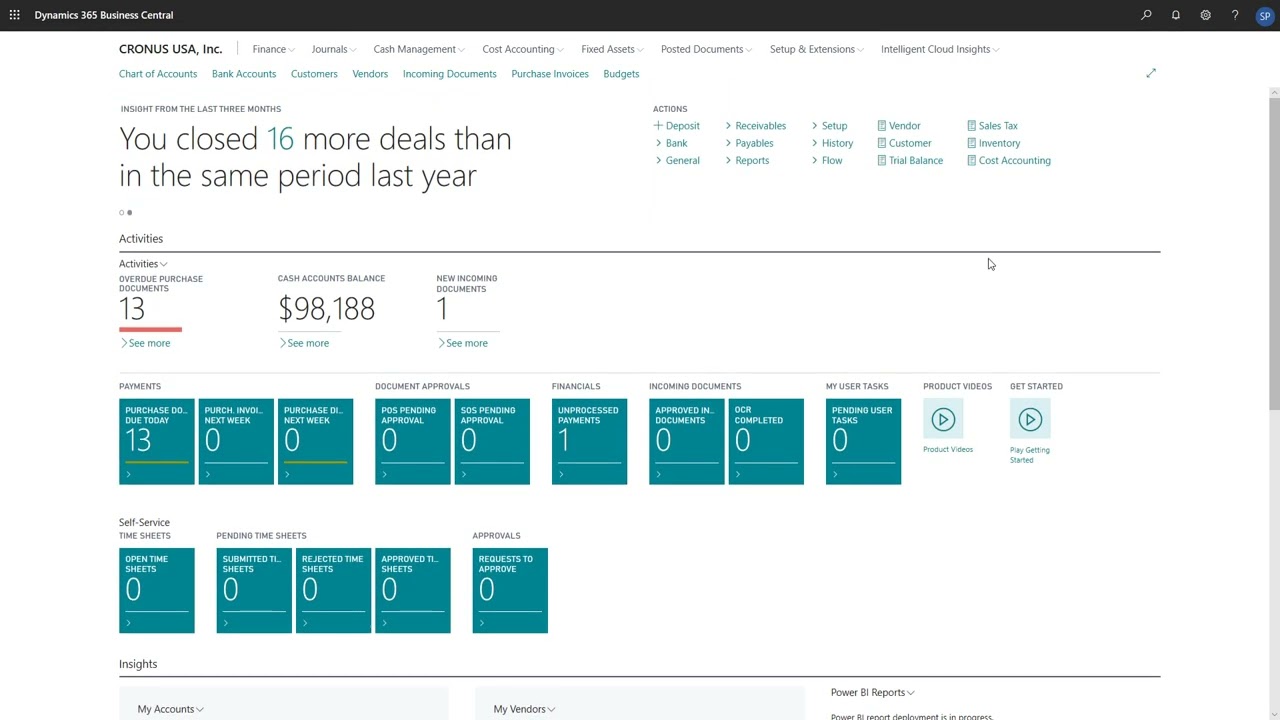See more under Cash Accounts Balance
This screenshot has width=1280, height=720.
pyautogui.click(x=304, y=343)
